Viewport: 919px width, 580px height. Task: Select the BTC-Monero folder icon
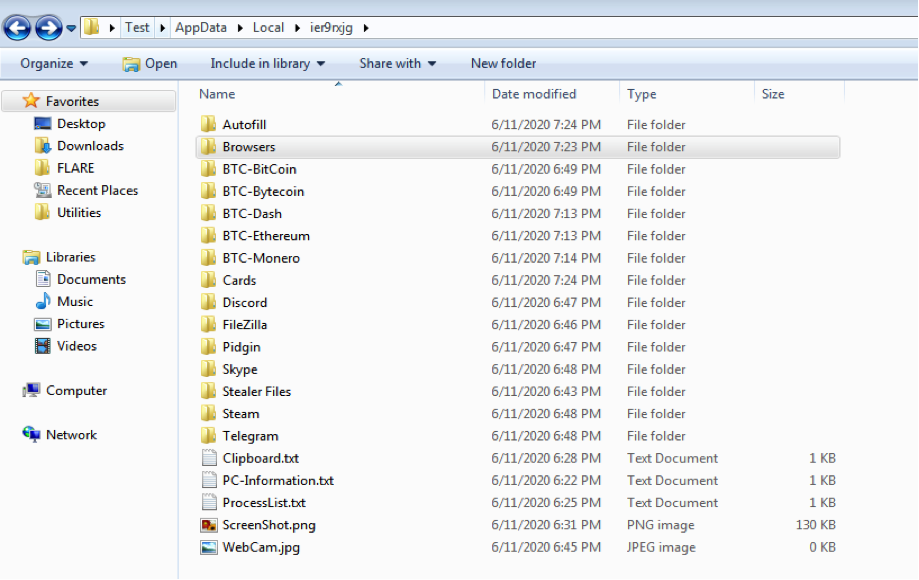(x=208, y=258)
